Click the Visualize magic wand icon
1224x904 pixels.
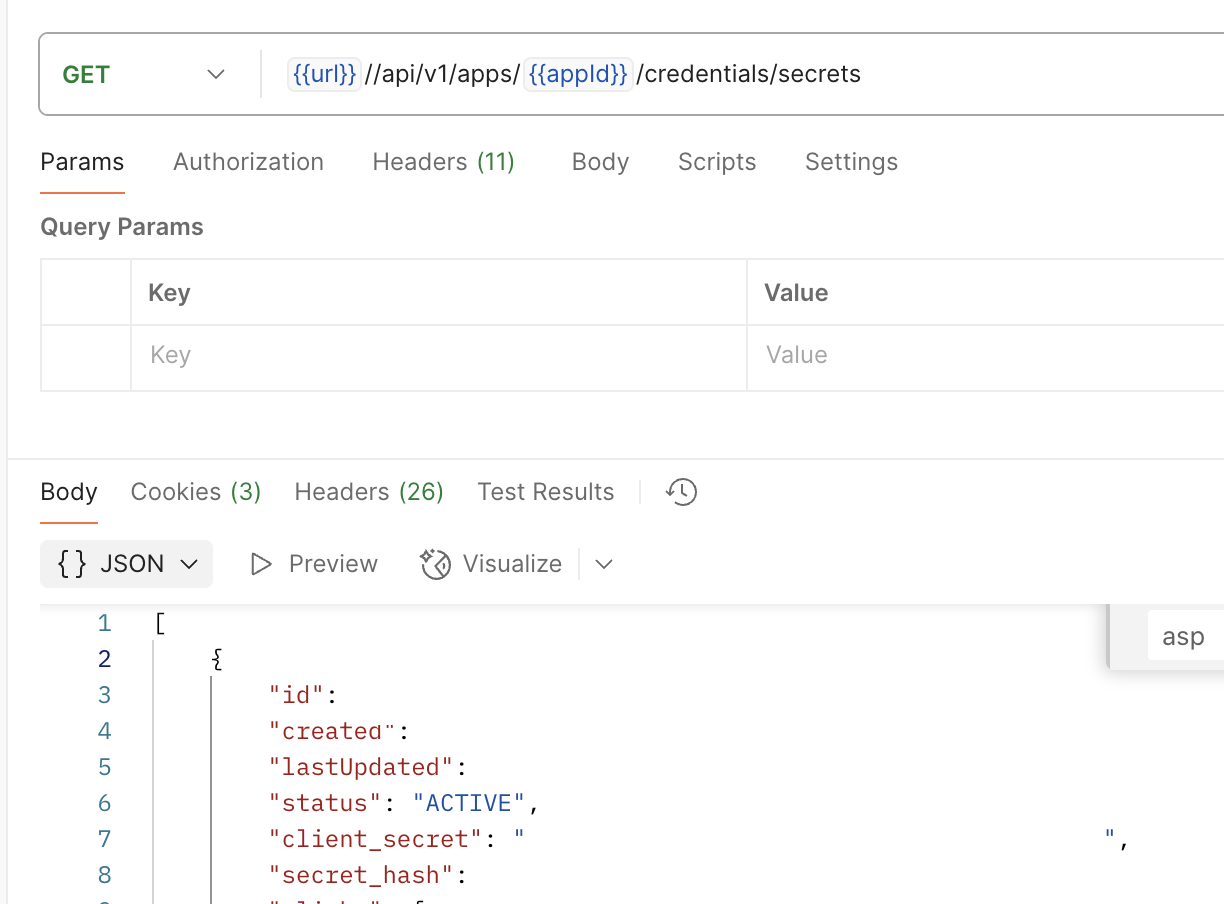pos(436,564)
